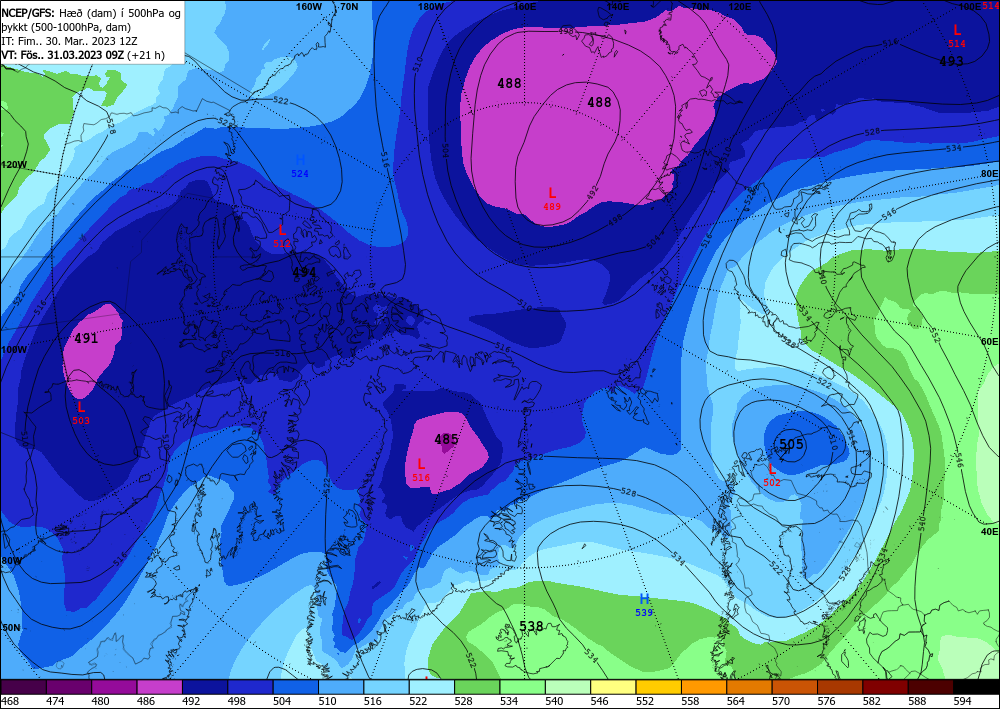Click the legend tick label 564
This screenshot has width=1000, height=709.
(735, 701)
